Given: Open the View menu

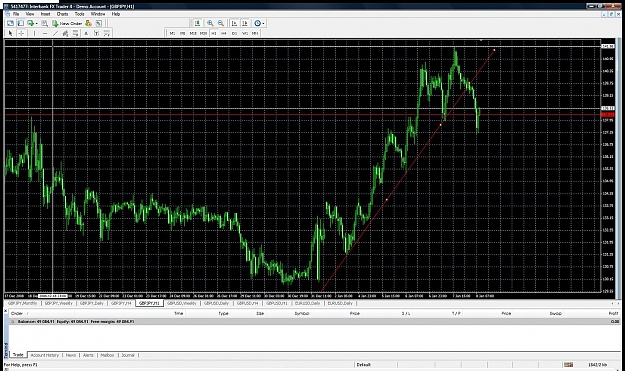Looking at the screenshot, I should (x=30, y=14).
